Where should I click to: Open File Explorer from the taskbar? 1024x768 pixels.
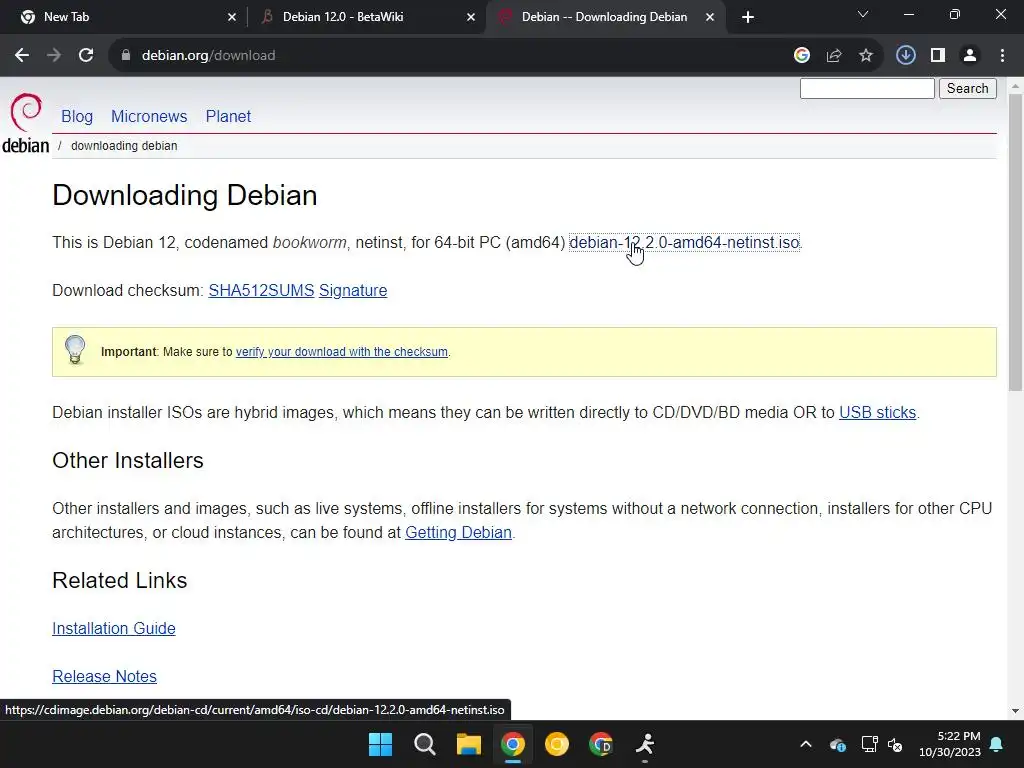[469, 744]
